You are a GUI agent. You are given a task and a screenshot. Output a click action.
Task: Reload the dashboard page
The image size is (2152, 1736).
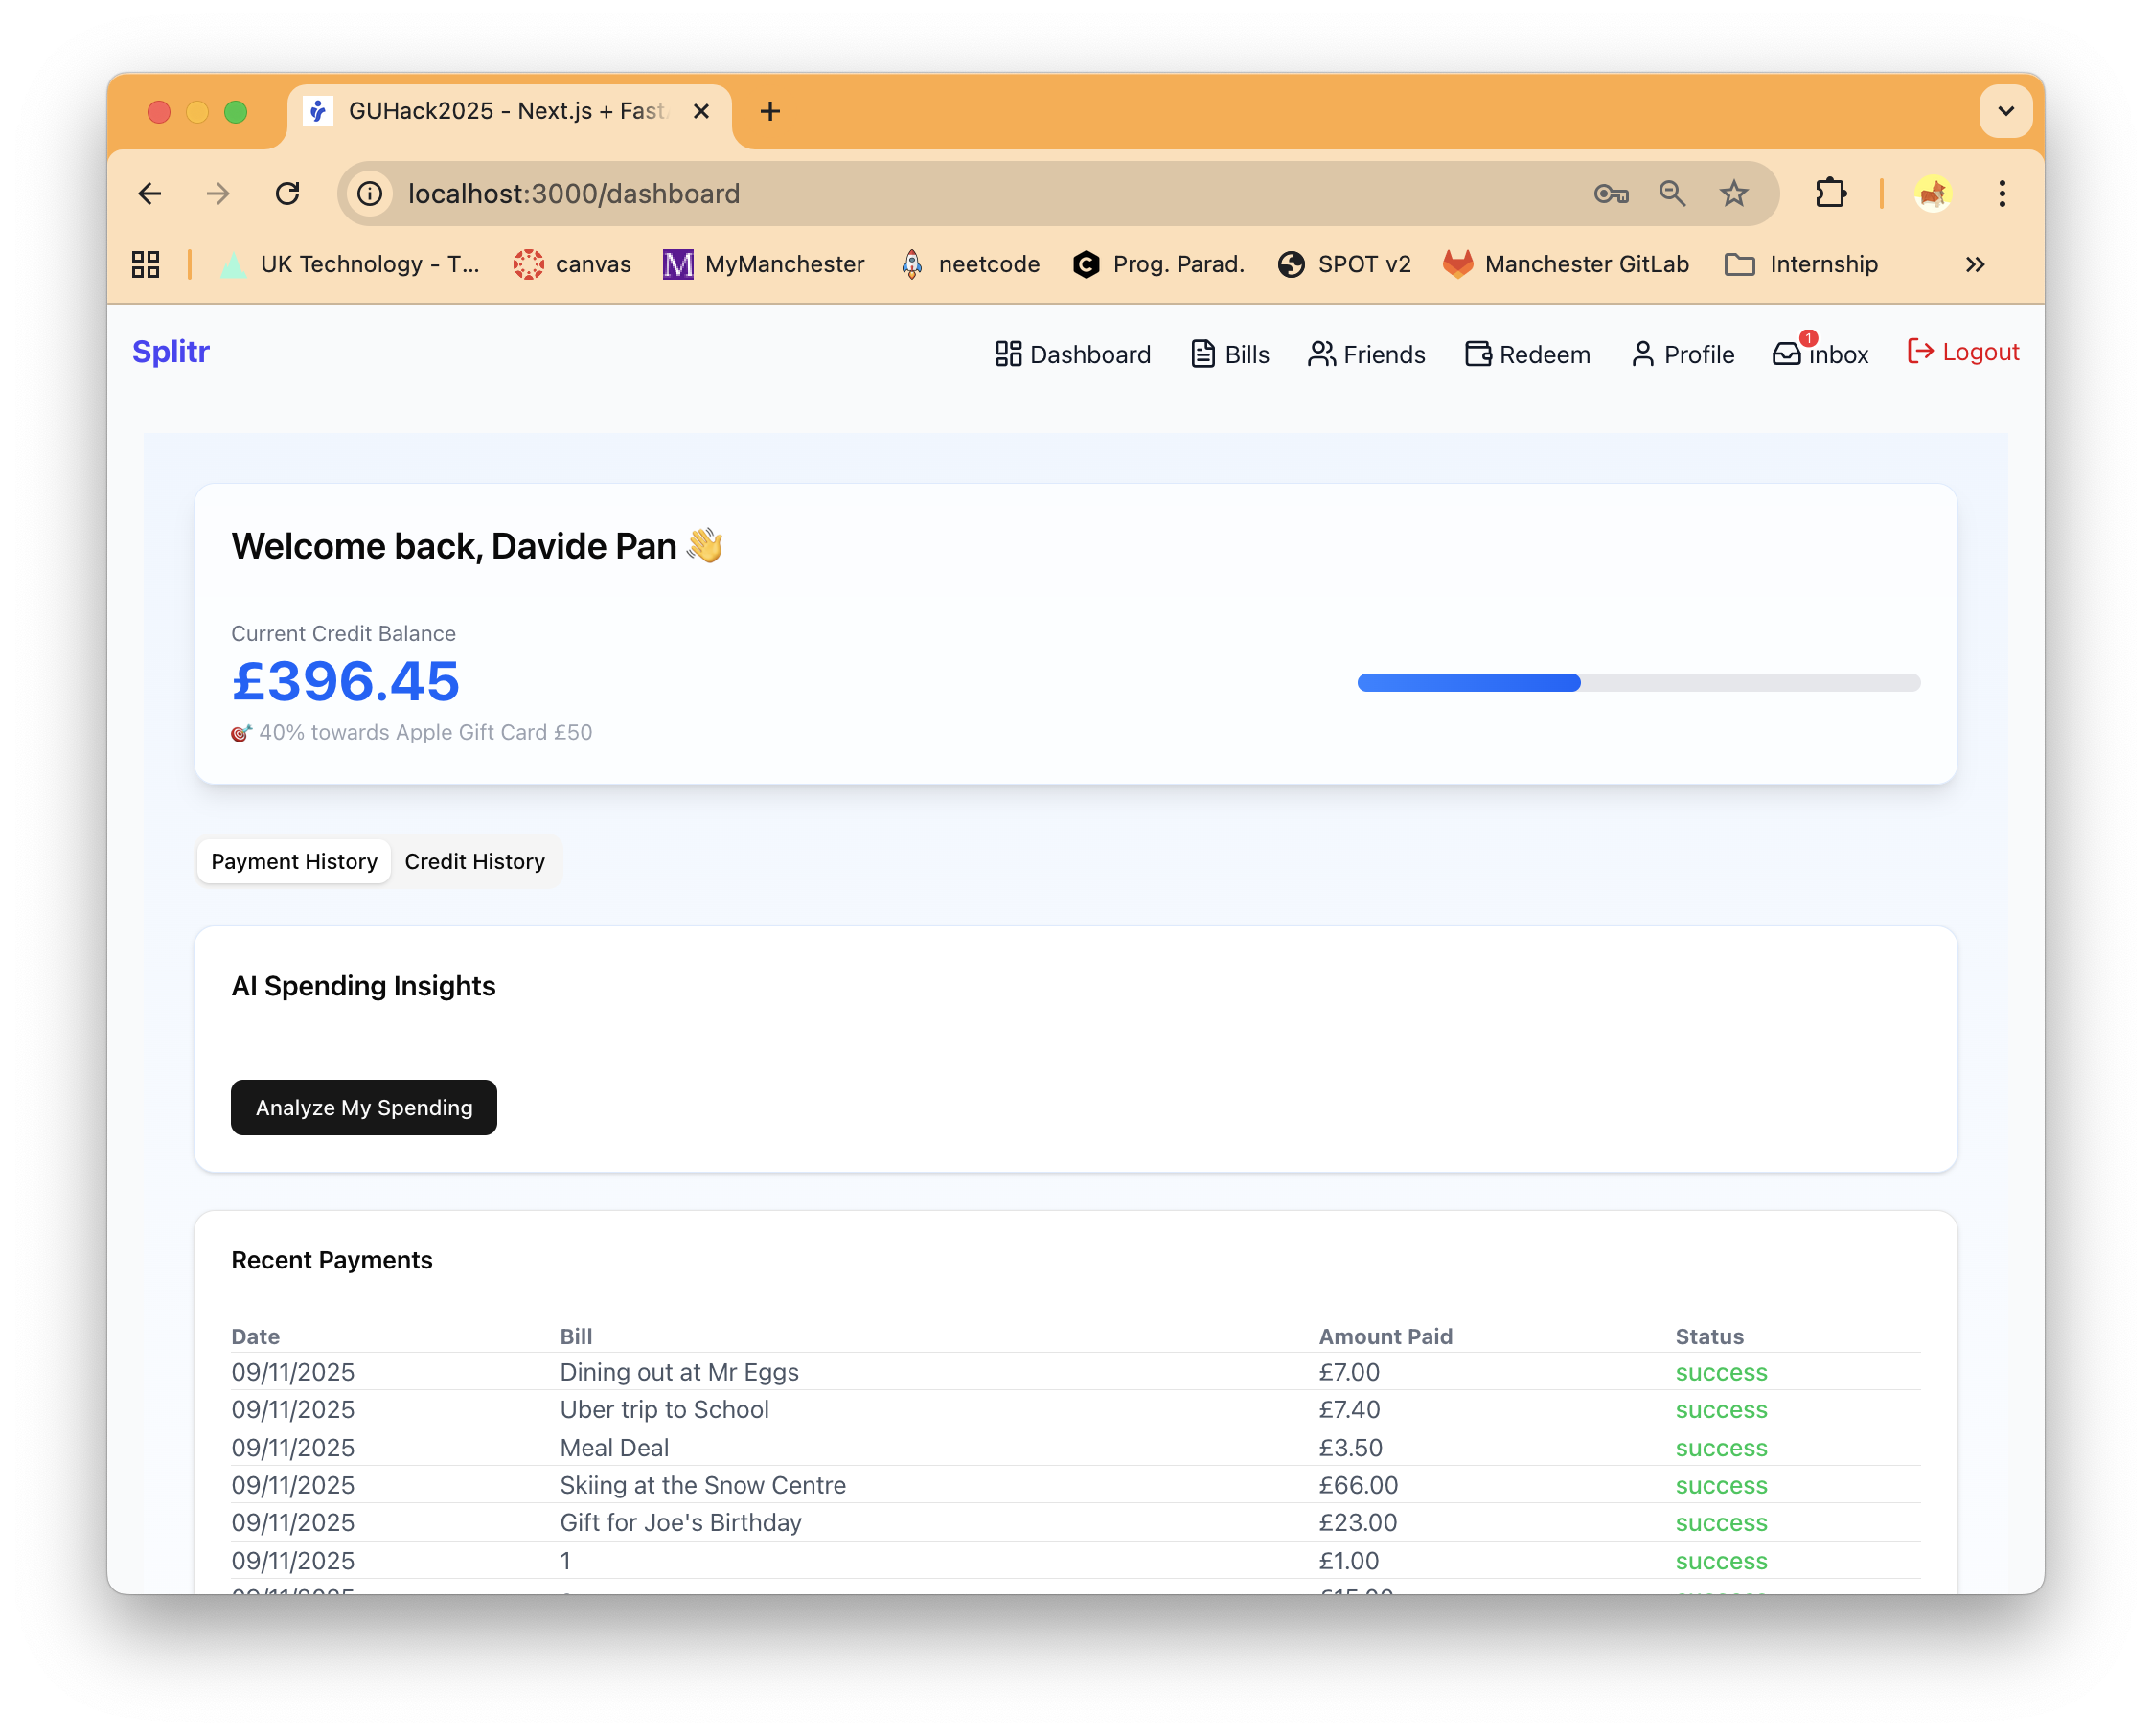[288, 193]
